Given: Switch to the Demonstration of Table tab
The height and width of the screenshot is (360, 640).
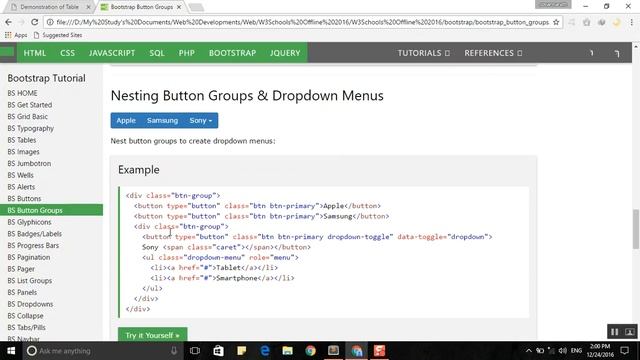Looking at the screenshot, I should pos(49,7).
